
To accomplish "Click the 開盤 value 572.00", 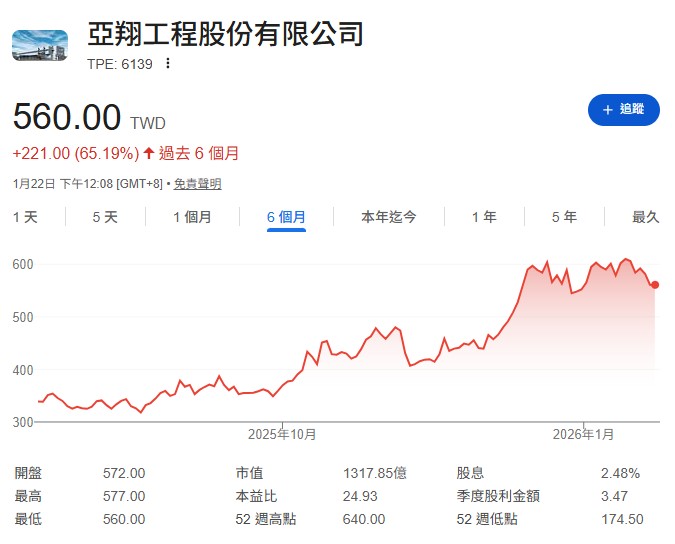I will point(124,473).
